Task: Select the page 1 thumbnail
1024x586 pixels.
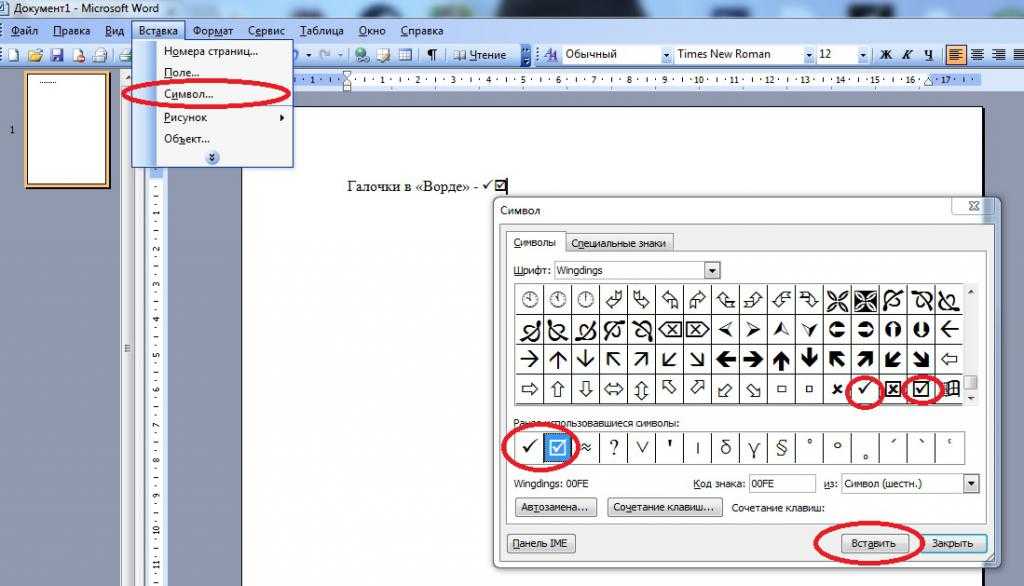Action: [x=67, y=129]
